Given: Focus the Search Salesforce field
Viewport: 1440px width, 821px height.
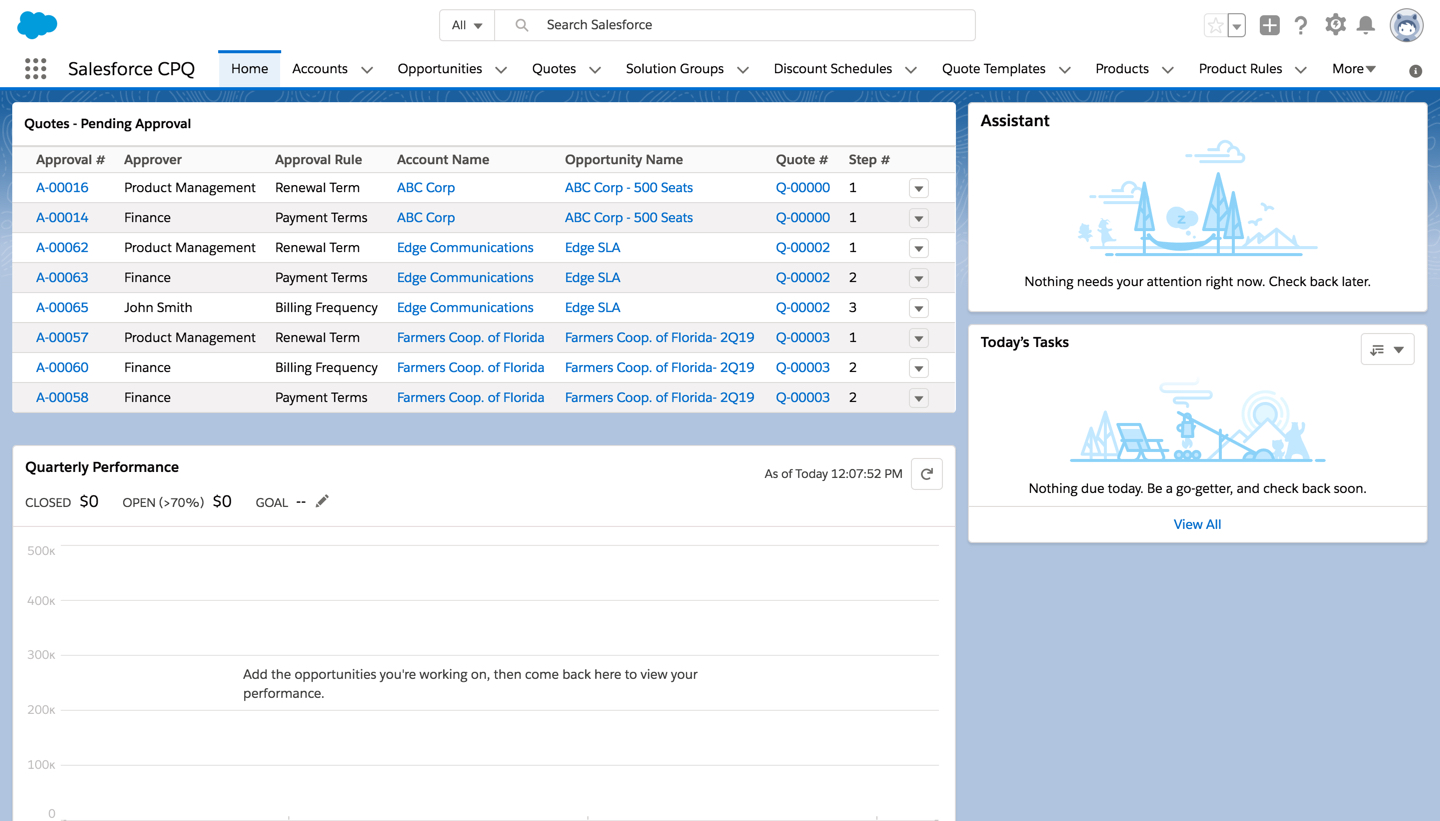Looking at the screenshot, I should [735, 25].
